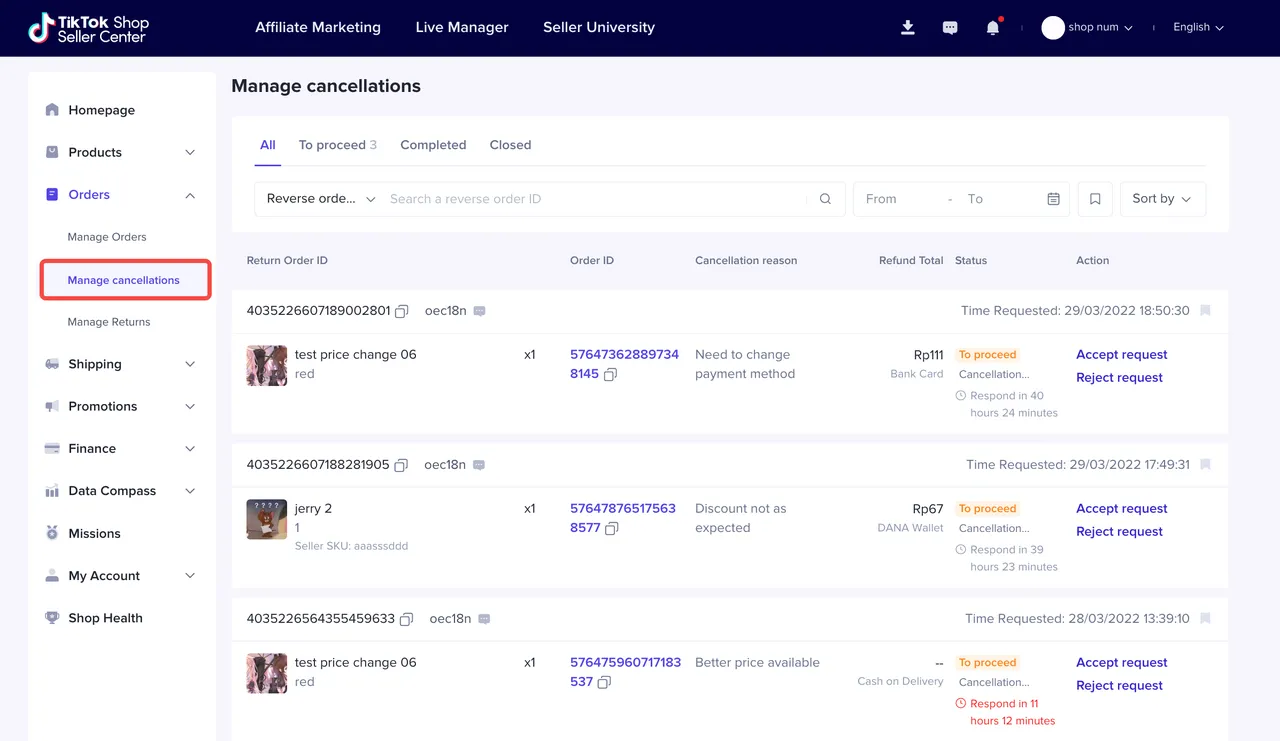Accept request for first cancellation

(x=1121, y=355)
